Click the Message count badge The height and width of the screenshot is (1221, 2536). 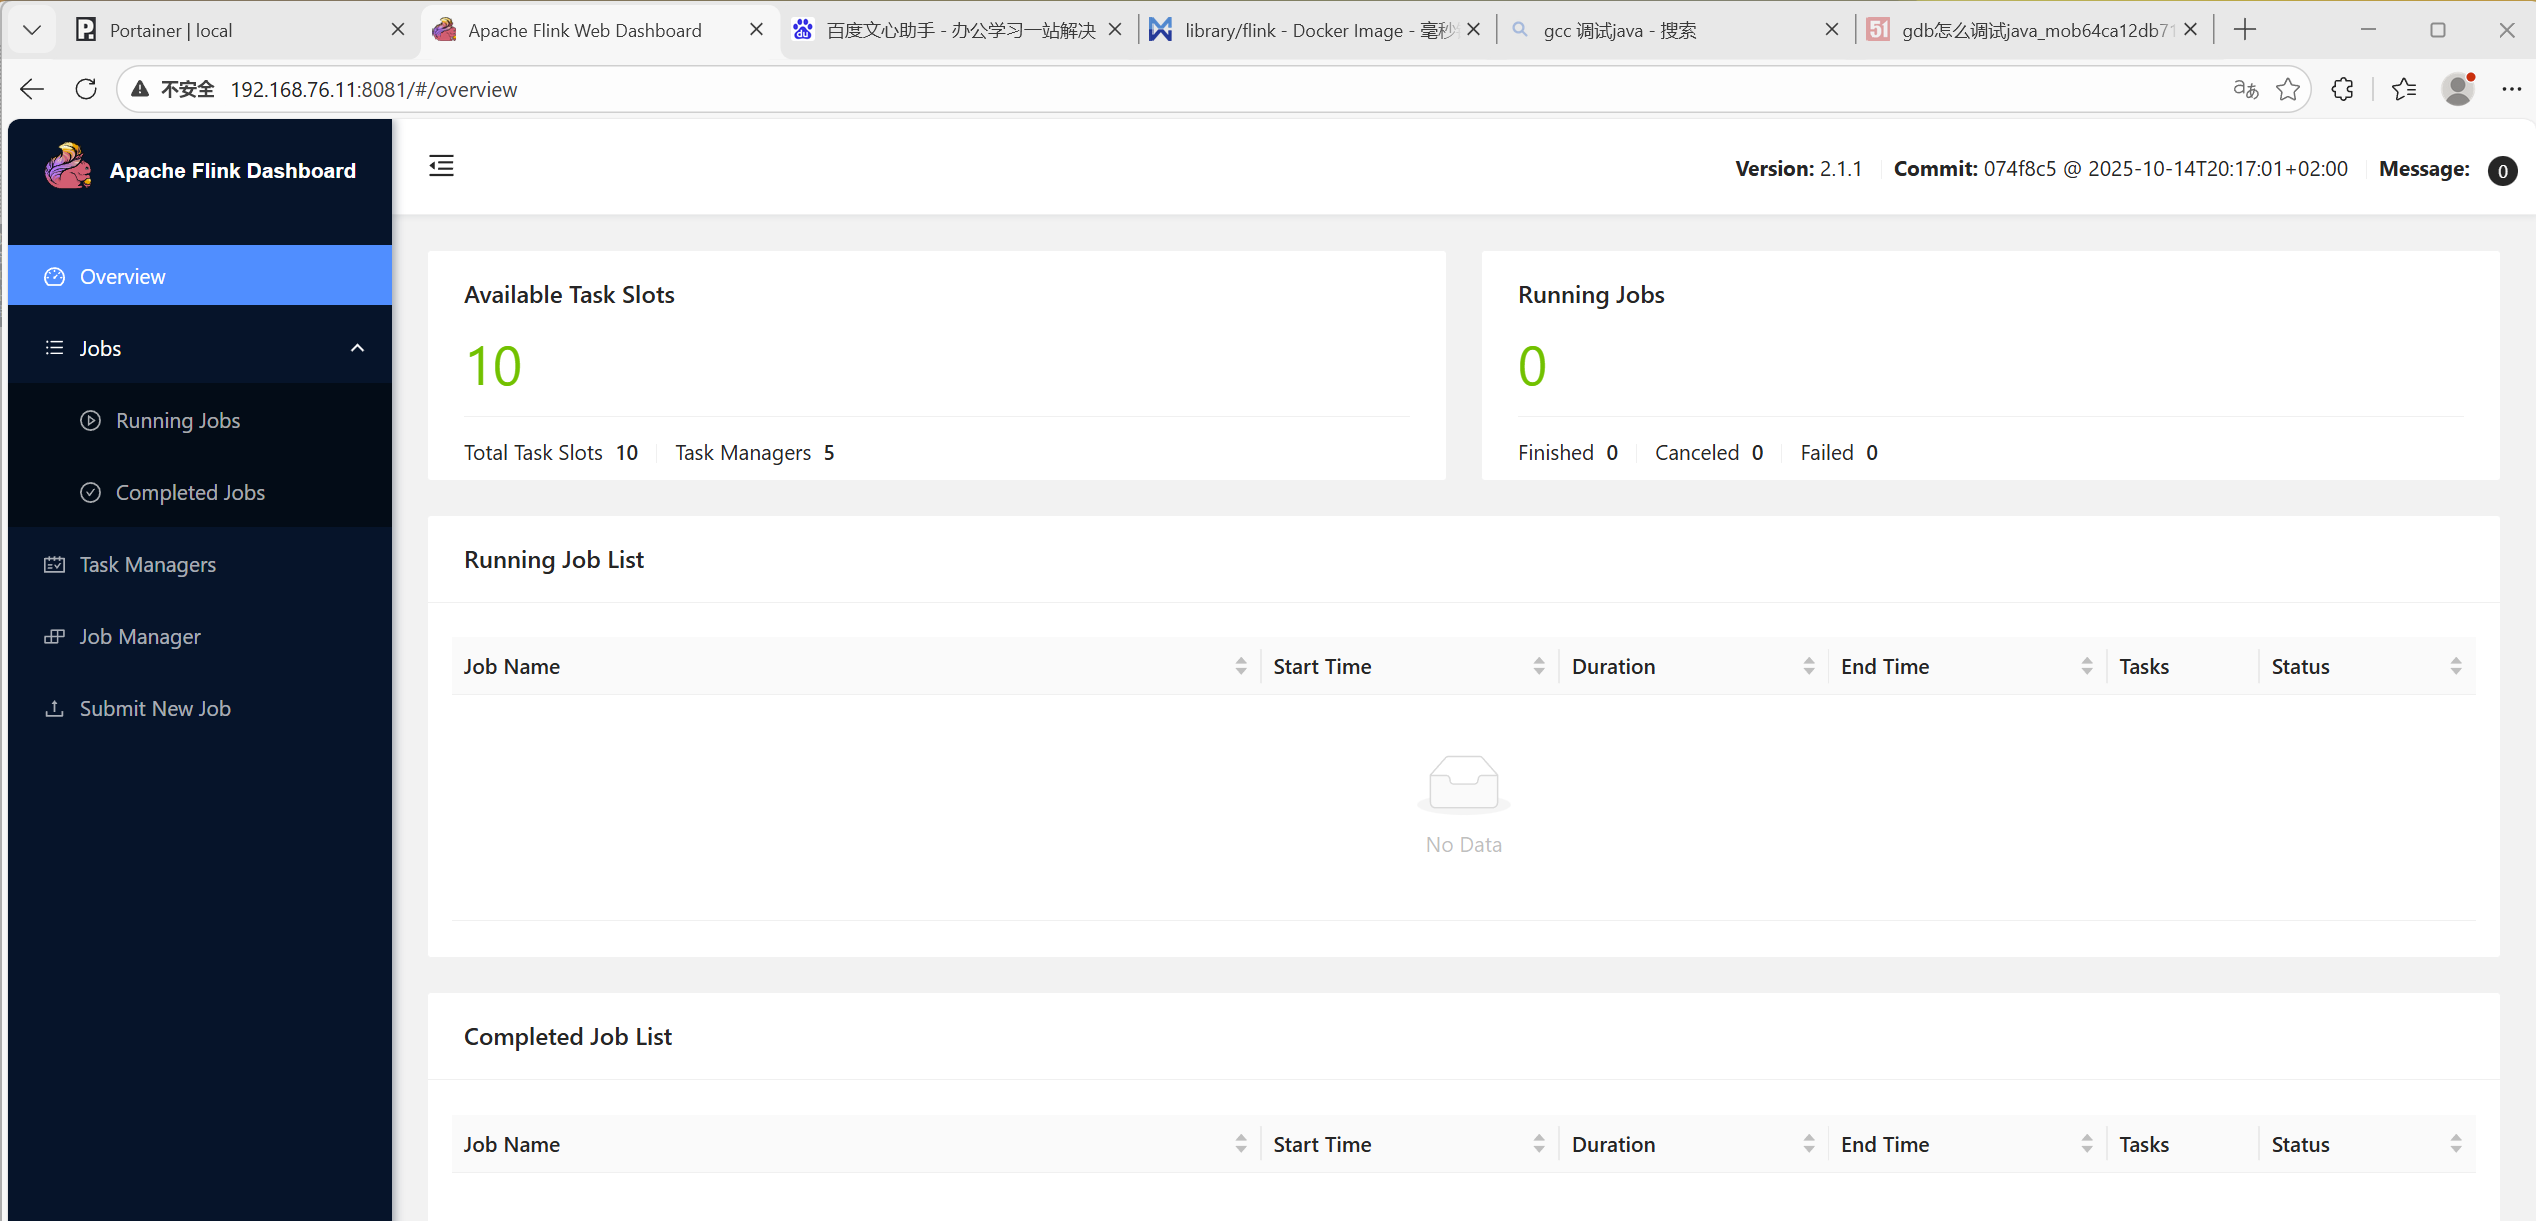pyautogui.click(x=2502, y=171)
